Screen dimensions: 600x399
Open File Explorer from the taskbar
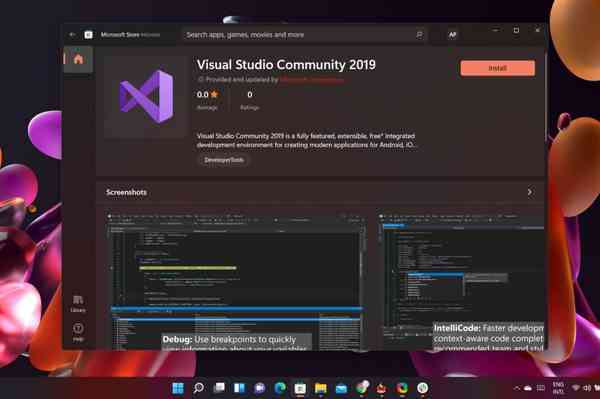click(x=321, y=388)
